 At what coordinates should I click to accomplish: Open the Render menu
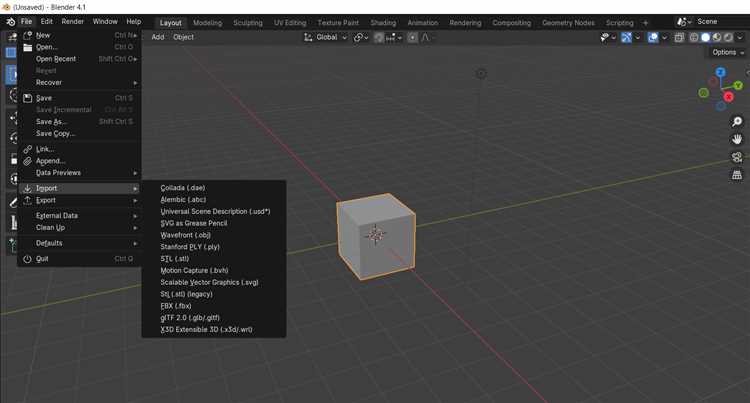pyautogui.click(x=73, y=22)
